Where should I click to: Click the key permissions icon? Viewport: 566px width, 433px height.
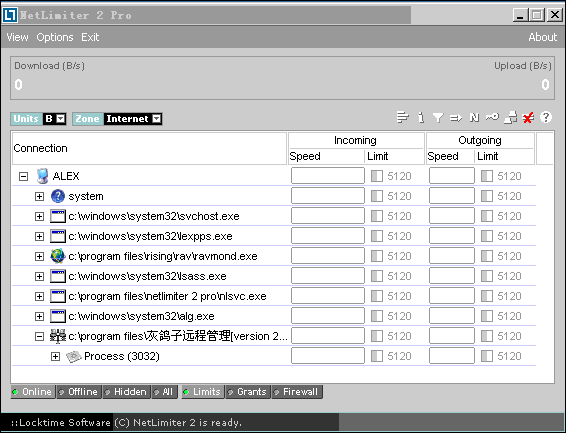point(492,117)
